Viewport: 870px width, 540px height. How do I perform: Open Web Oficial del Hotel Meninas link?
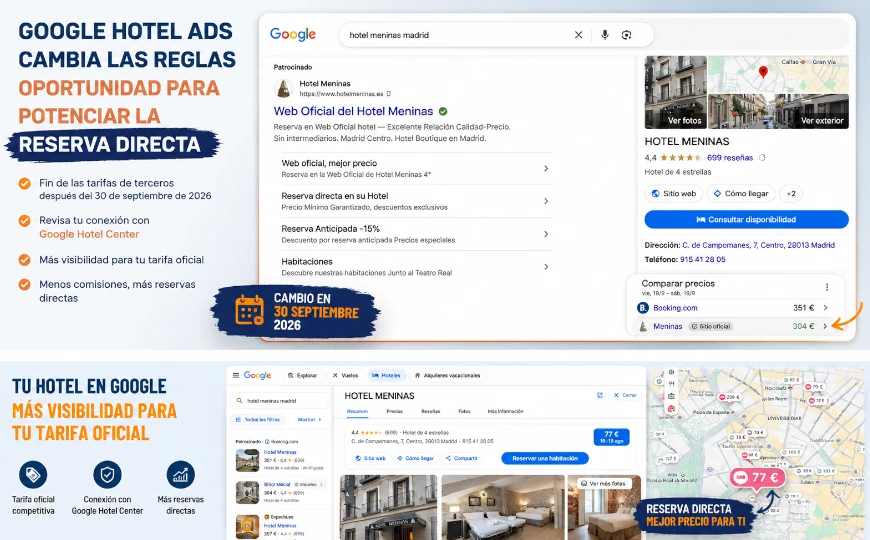coord(353,111)
